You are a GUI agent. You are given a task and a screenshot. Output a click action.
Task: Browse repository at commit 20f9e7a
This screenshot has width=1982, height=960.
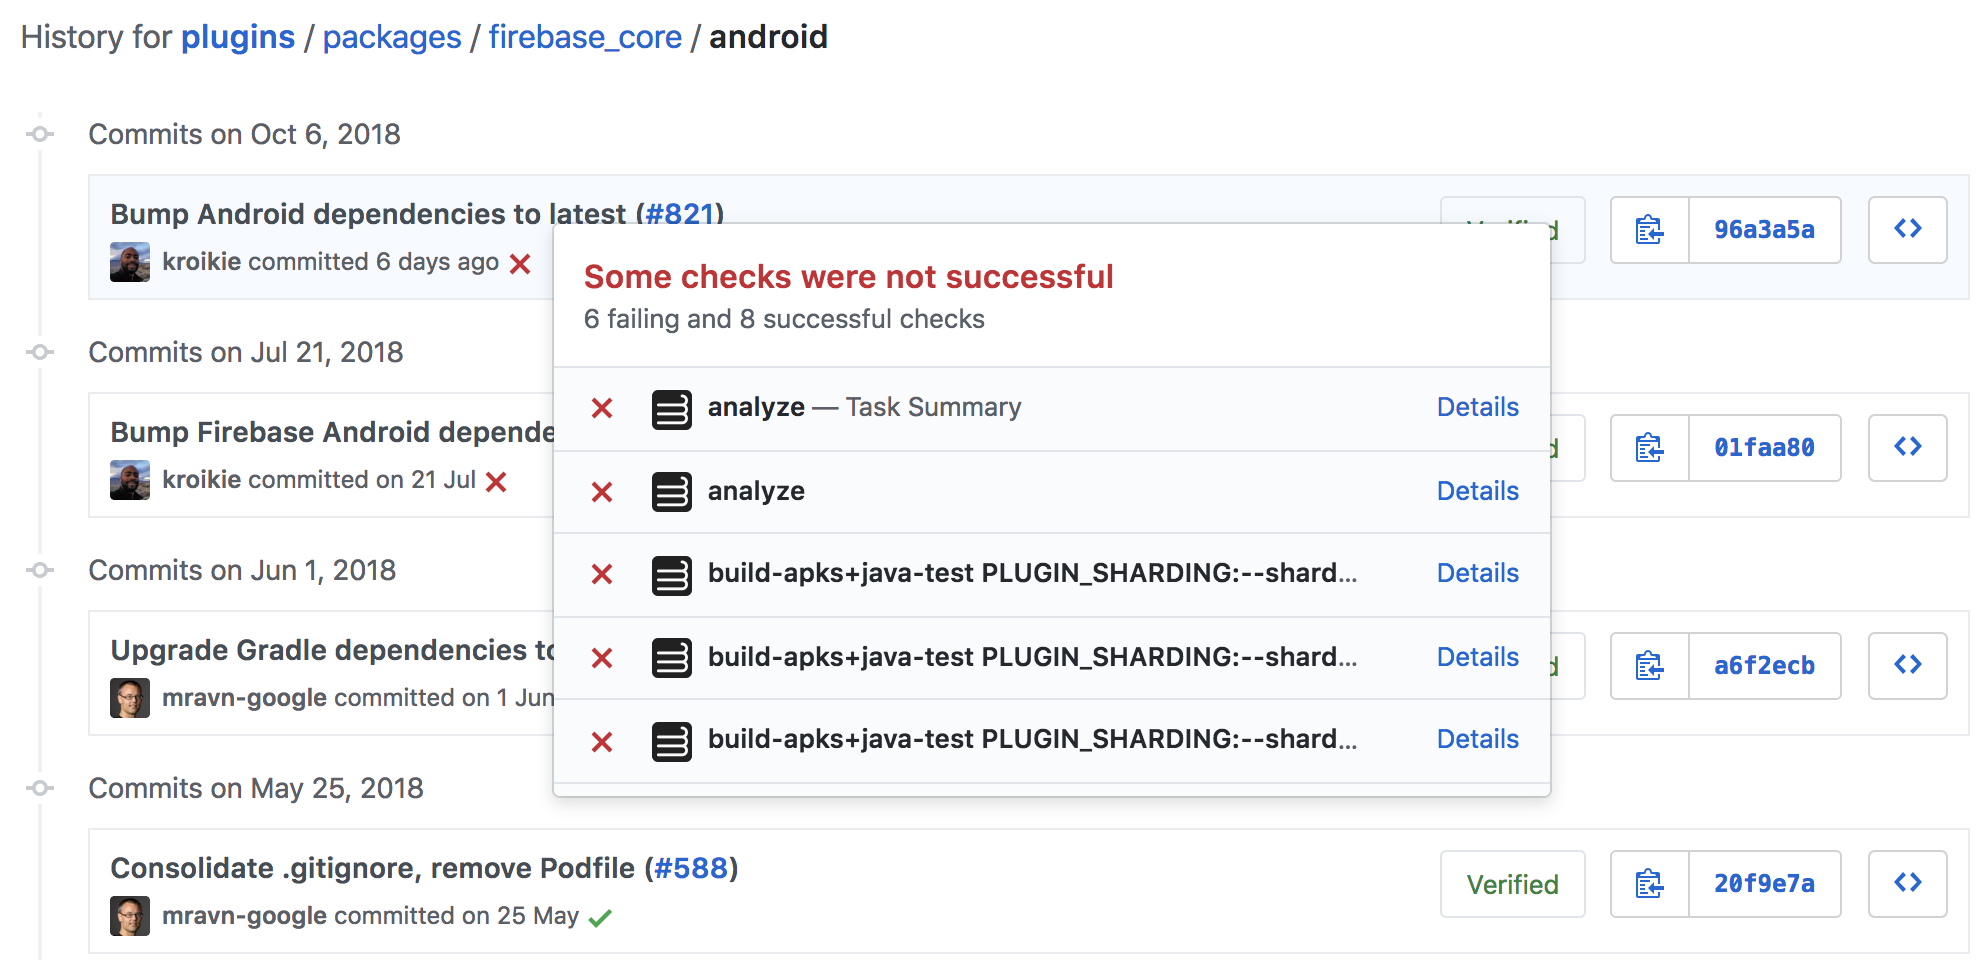pos(1906,884)
